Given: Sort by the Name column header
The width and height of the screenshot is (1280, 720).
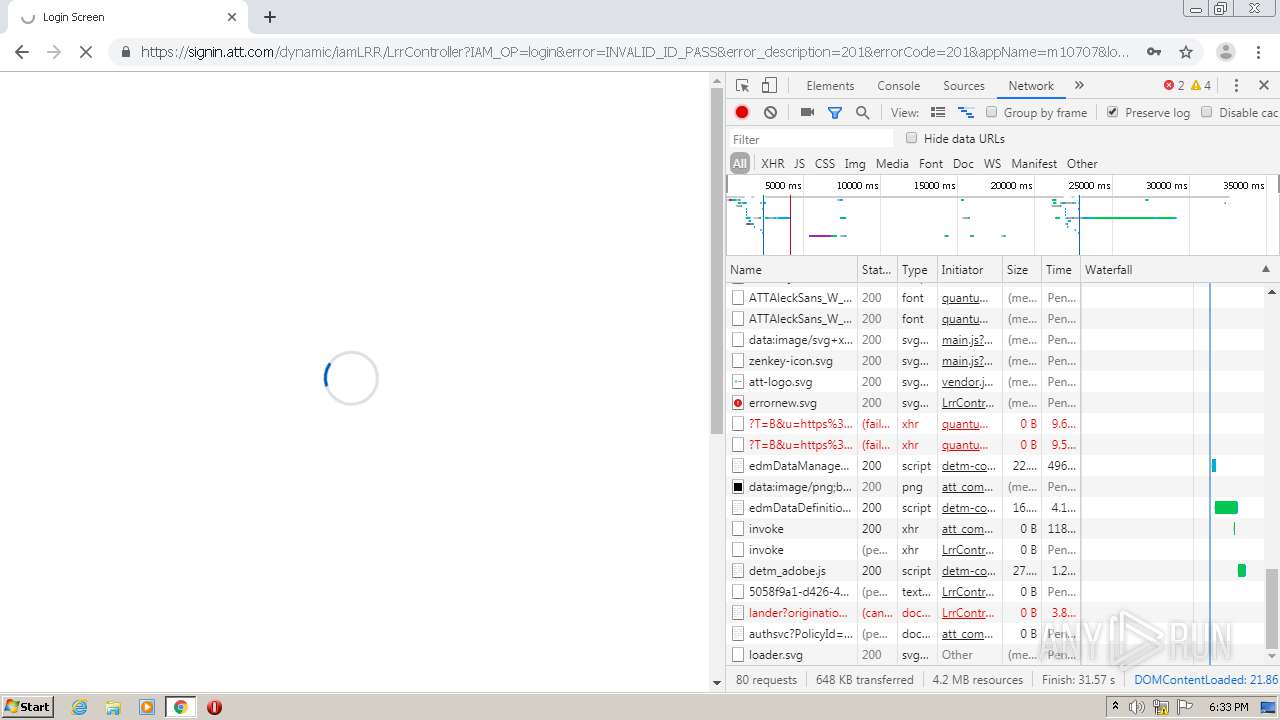Looking at the screenshot, I should pos(791,269).
